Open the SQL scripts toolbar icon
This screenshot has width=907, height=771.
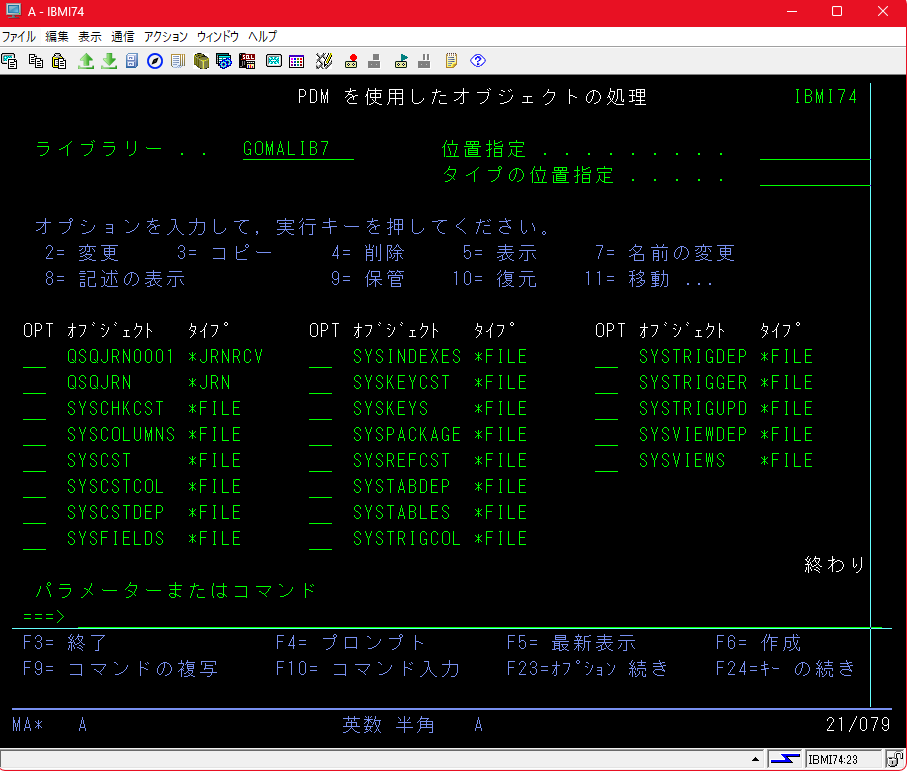(x=247, y=61)
